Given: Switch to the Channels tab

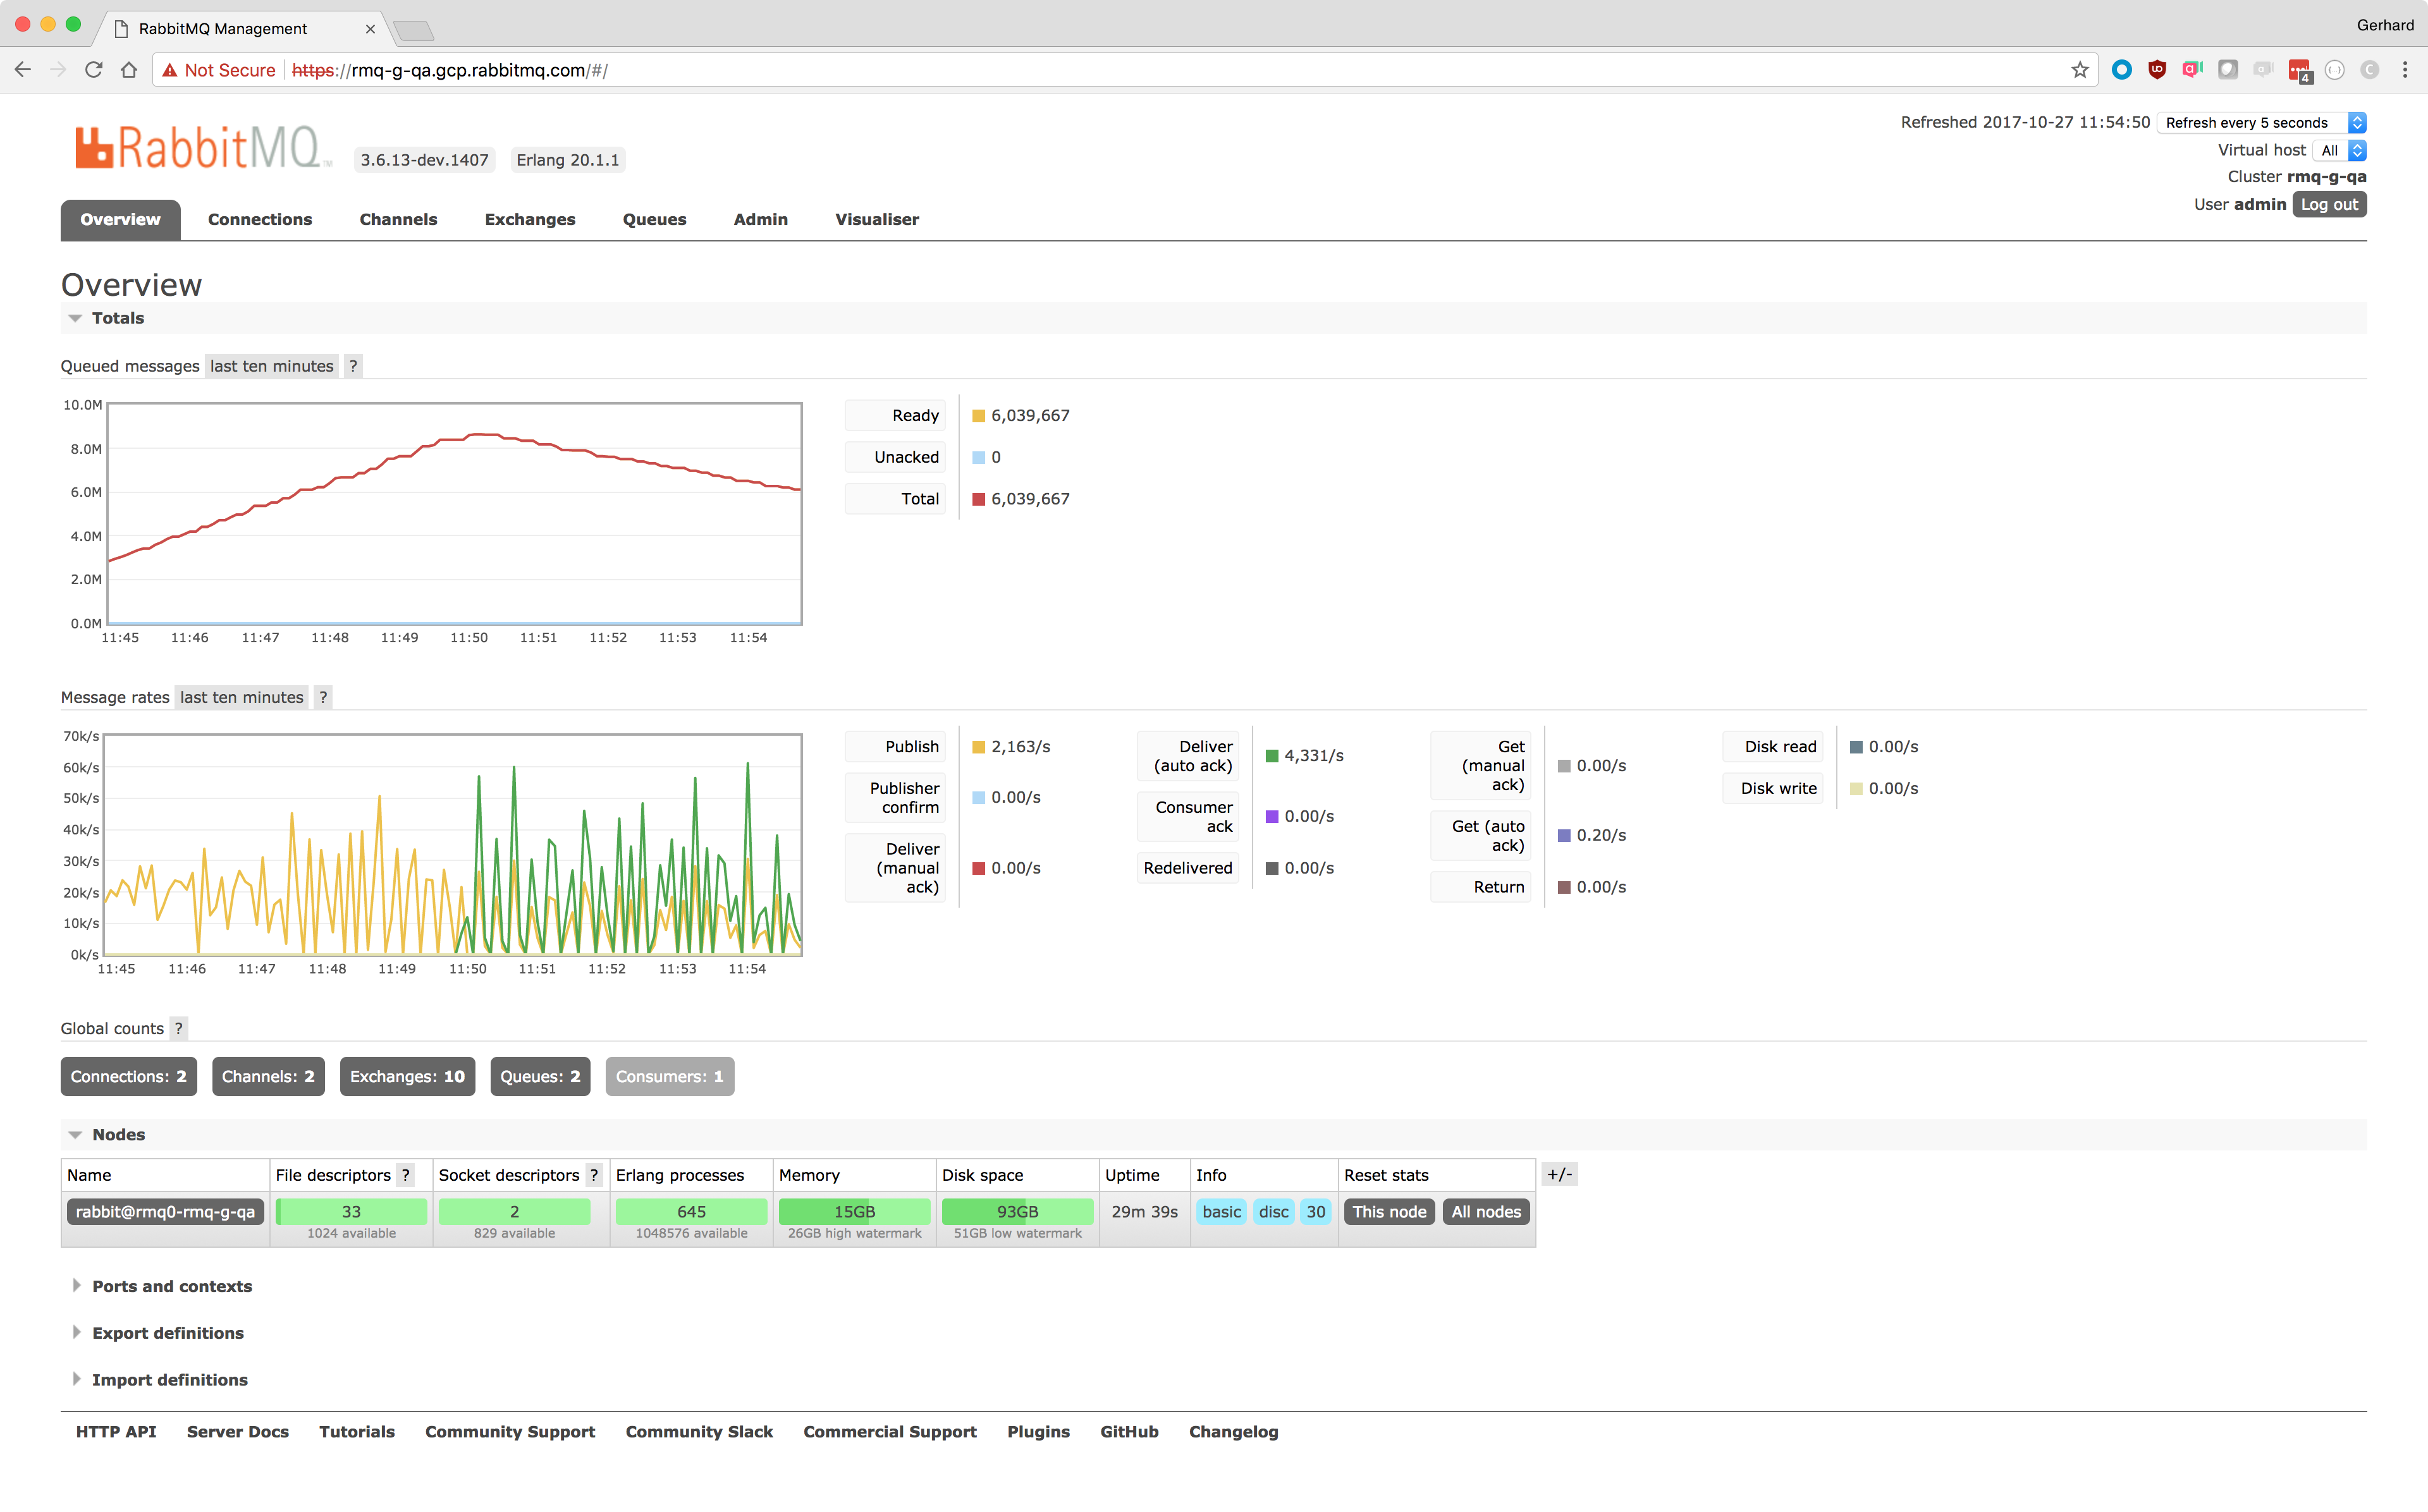Looking at the screenshot, I should click(x=398, y=219).
